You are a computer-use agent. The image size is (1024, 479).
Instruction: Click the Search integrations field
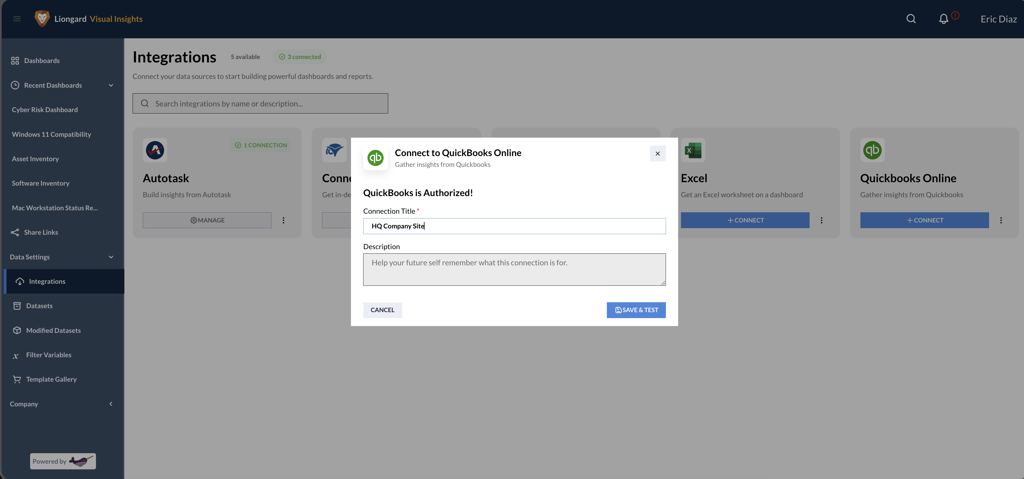260,103
